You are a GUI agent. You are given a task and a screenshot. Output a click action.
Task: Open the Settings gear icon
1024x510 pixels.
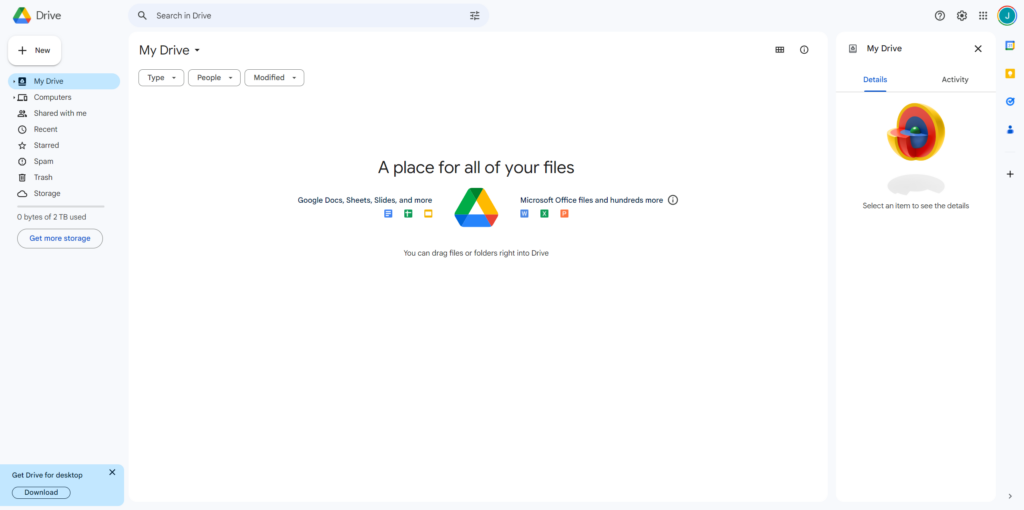coord(962,16)
